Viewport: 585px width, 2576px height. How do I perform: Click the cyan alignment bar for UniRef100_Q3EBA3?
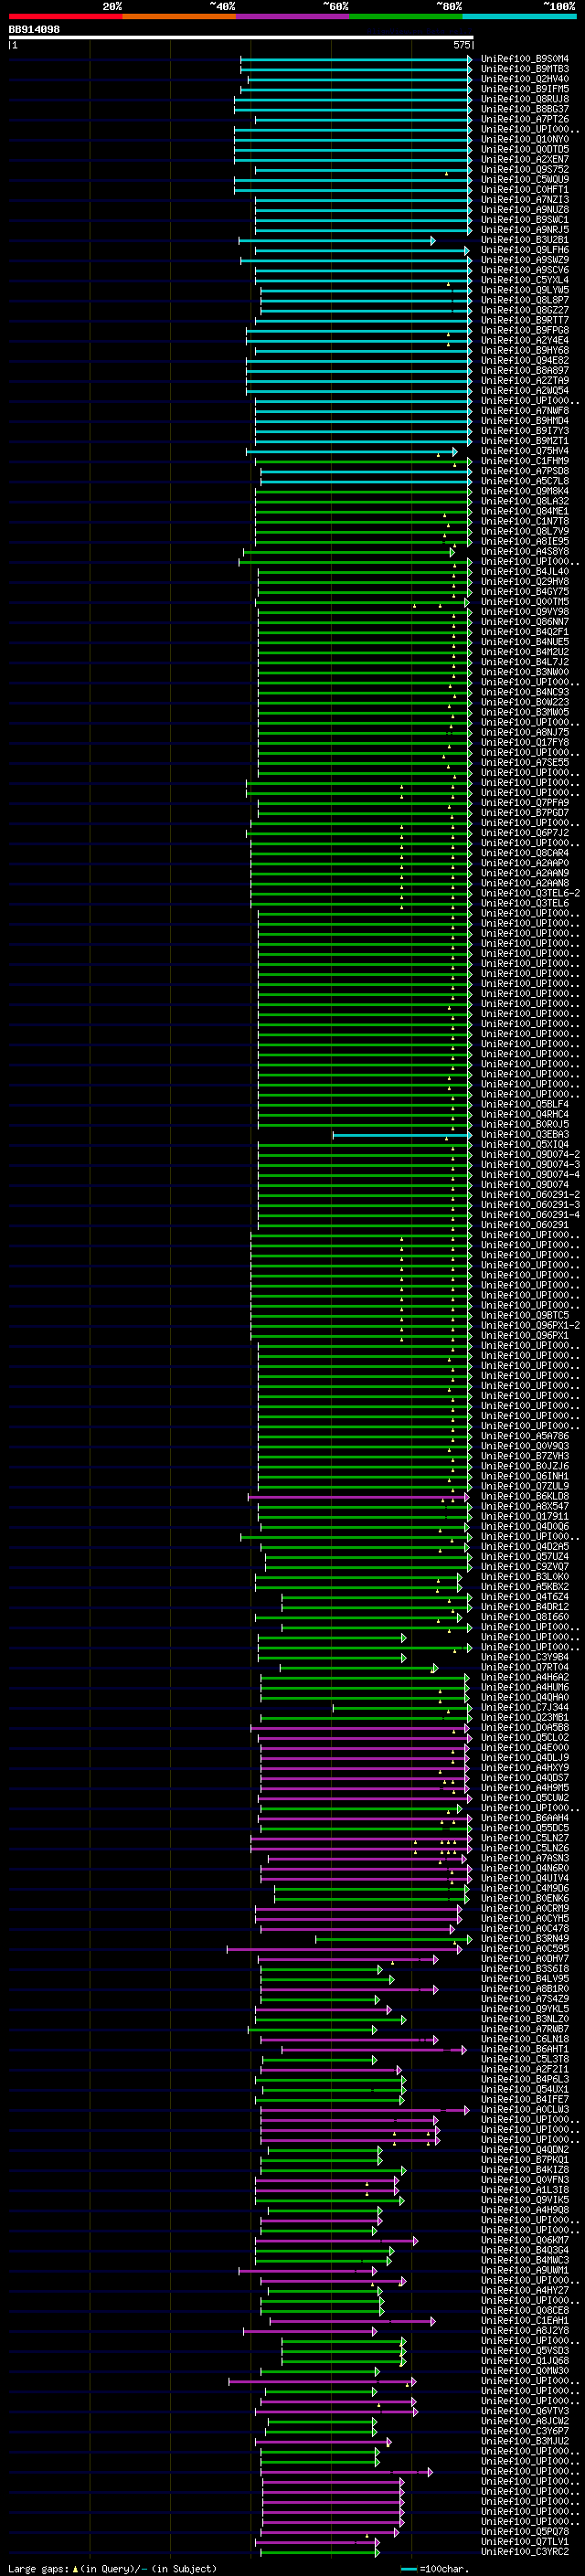402,1134
